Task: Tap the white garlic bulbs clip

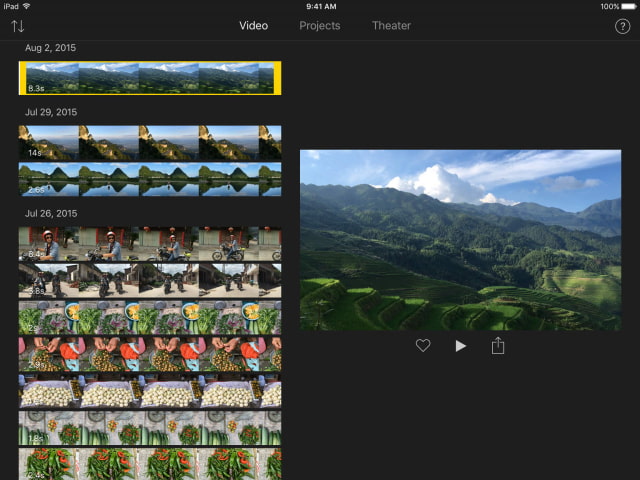Action: (x=150, y=392)
